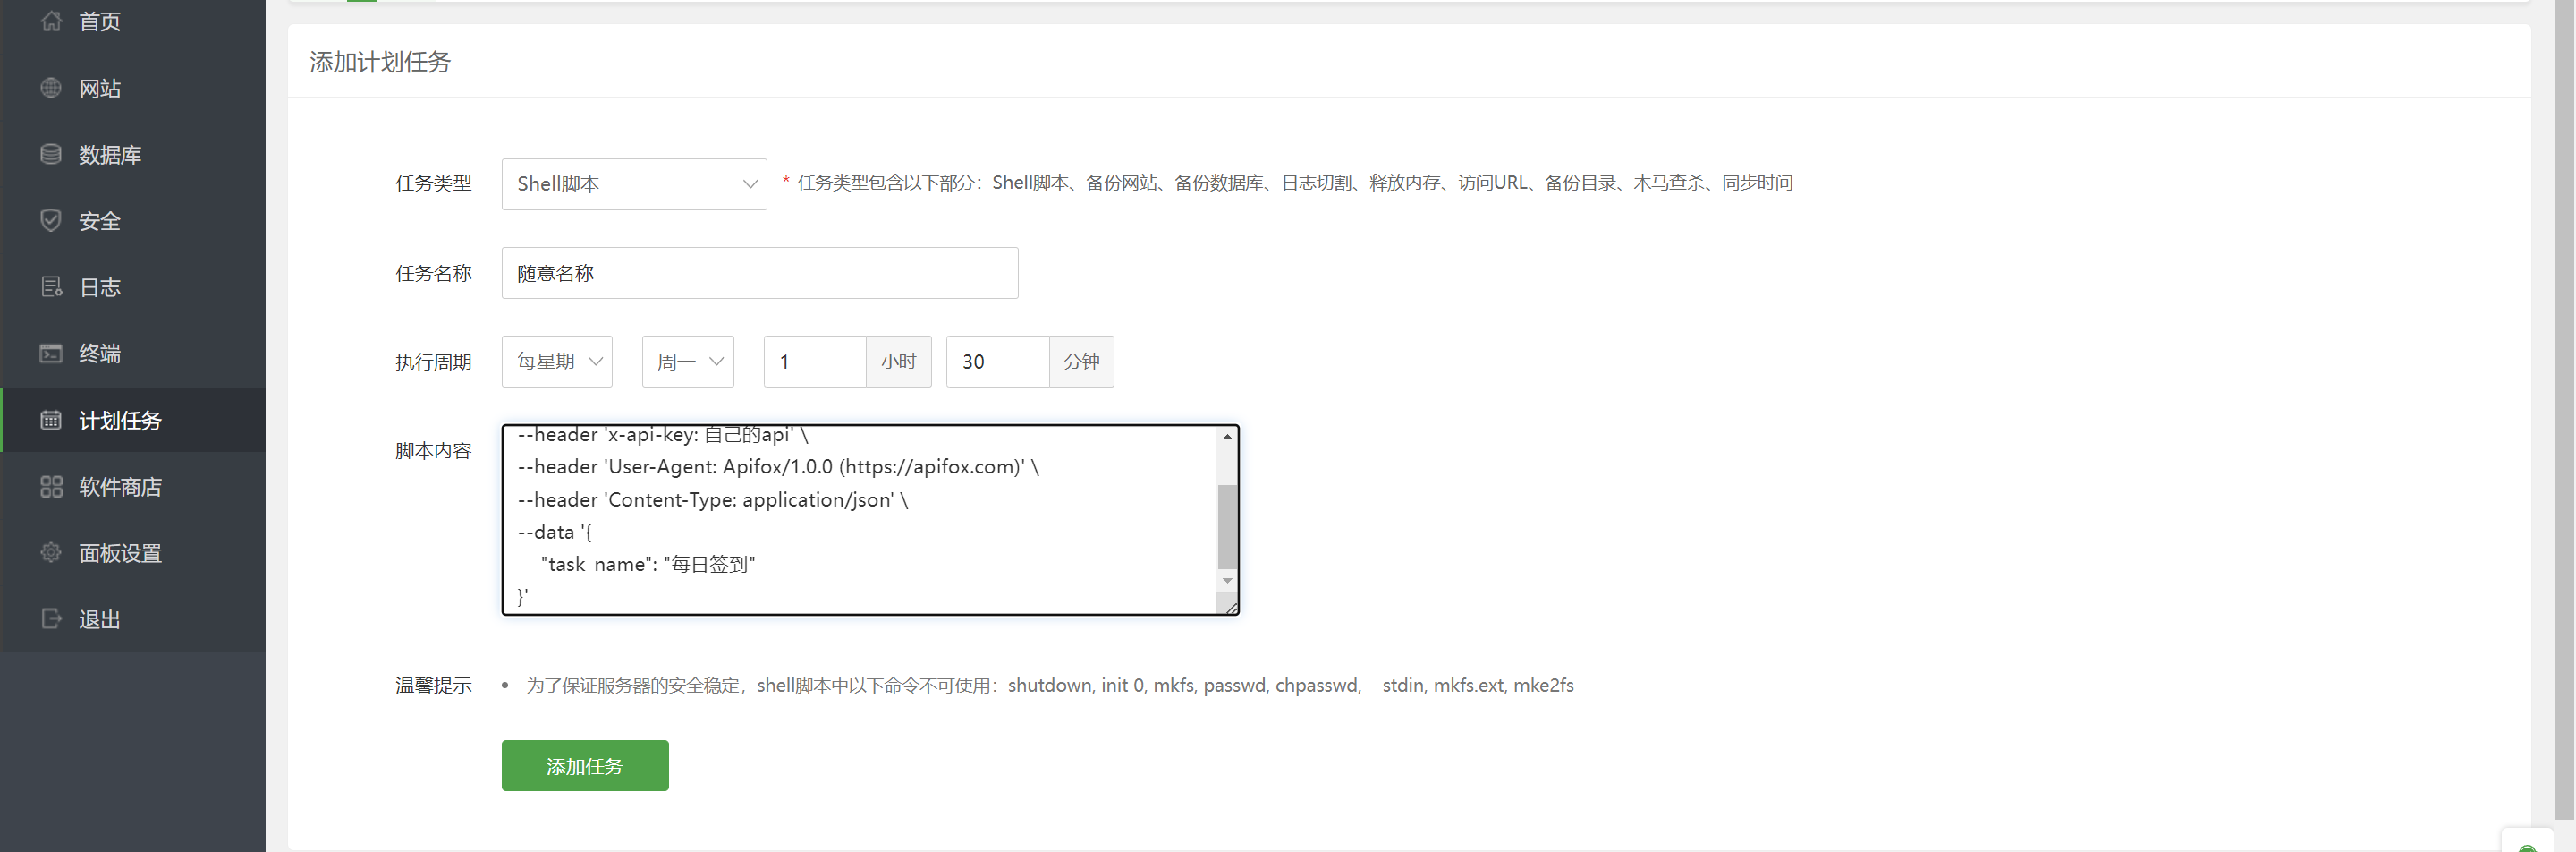Image resolution: width=2576 pixels, height=852 pixels.
Task: Click the script textarea scrollbar thumb
Action: (x=1227, y=525)
